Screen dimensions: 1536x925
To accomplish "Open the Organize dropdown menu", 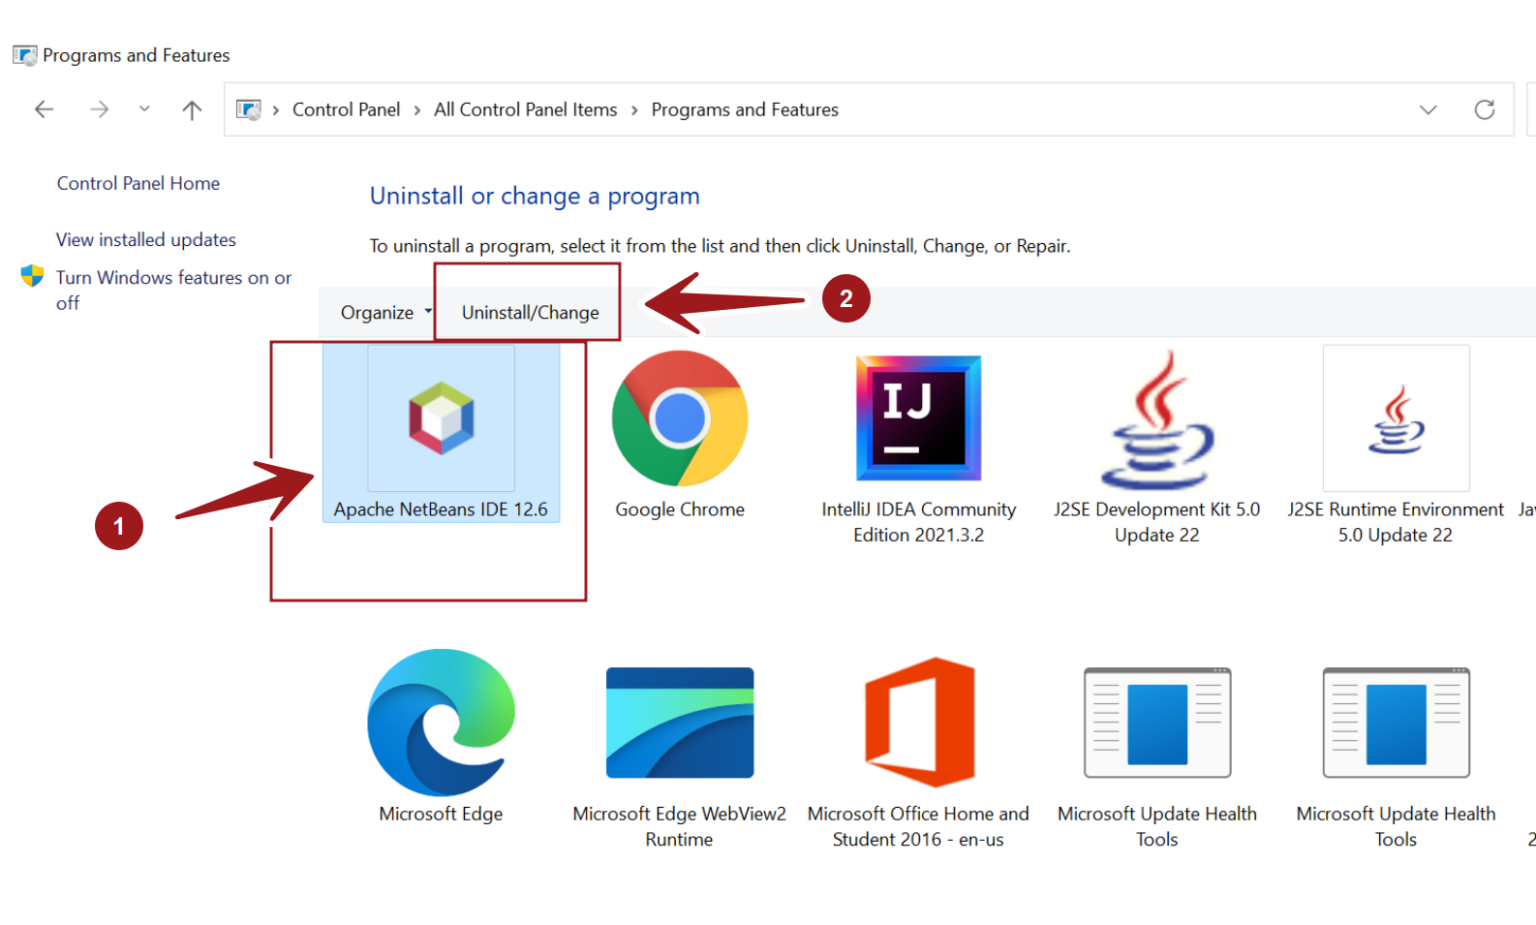I will 383,312.
